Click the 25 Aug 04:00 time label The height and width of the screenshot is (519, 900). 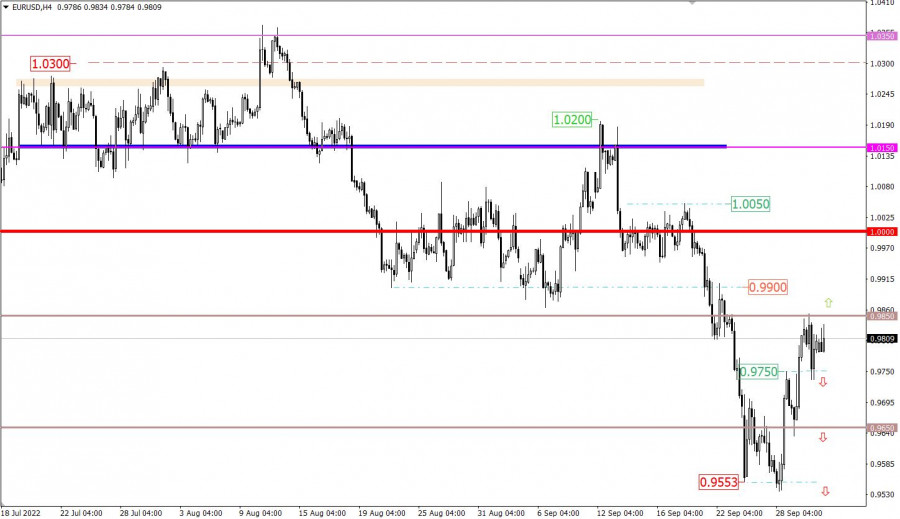441,513
